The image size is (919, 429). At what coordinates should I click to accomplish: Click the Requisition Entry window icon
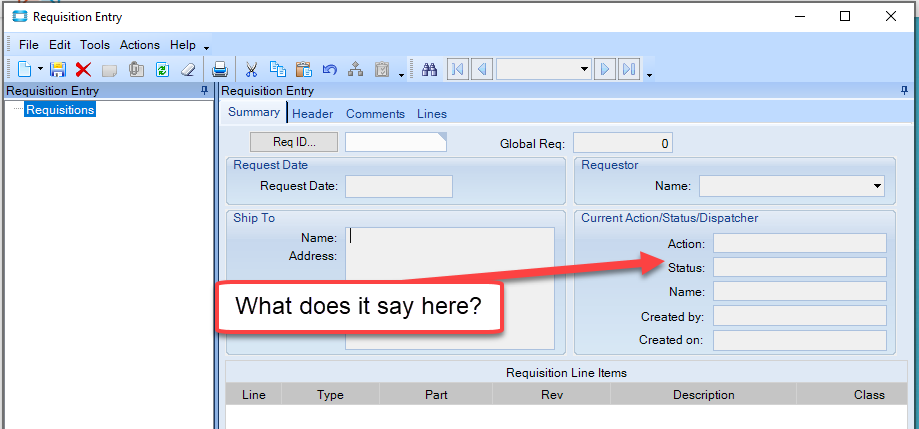[x=20, y=17]
